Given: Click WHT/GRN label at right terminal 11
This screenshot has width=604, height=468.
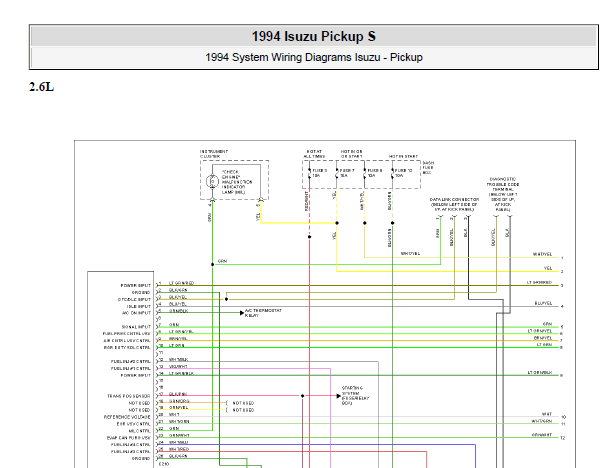Looking at the screenshot, I should (x=542, y=421).
